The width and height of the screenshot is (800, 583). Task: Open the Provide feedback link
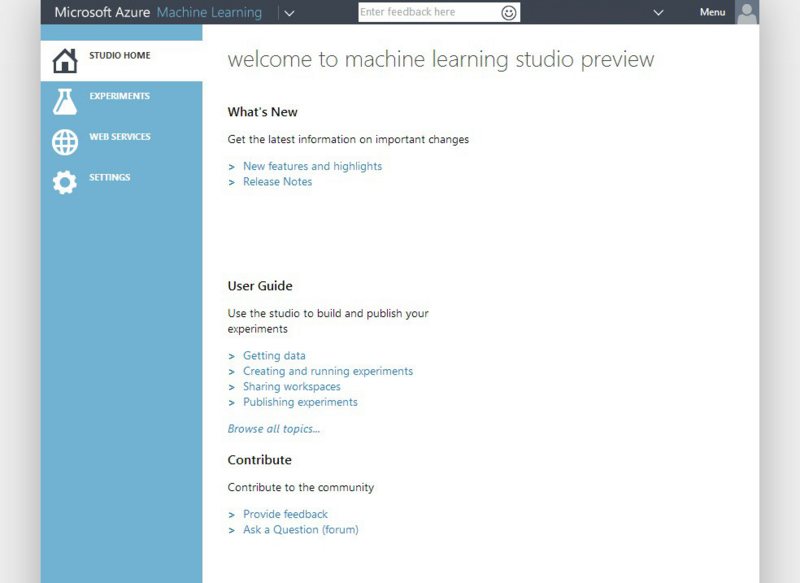[285, 514]
